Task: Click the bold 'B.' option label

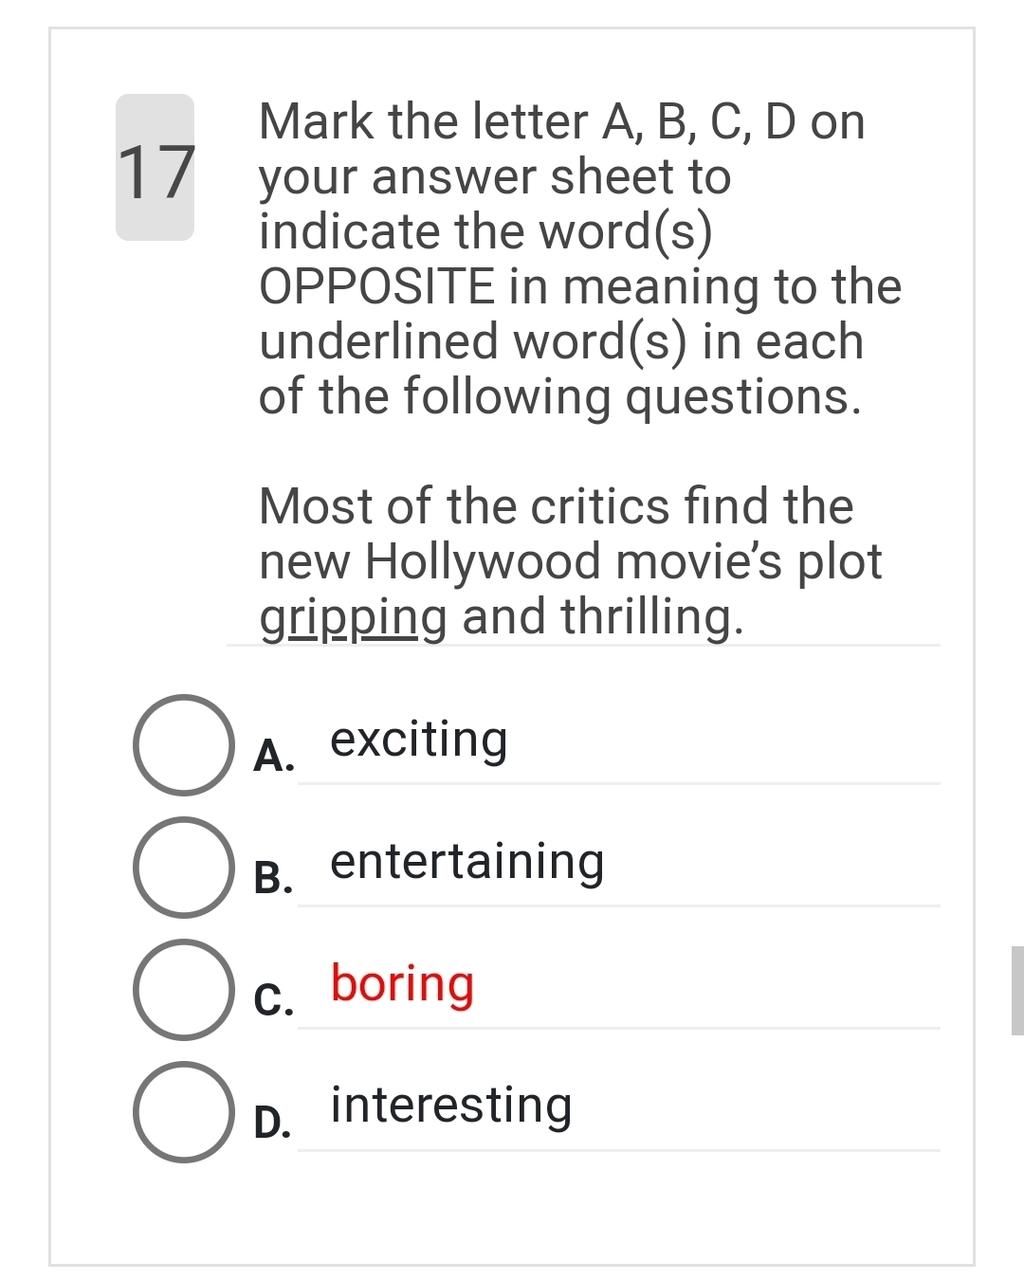Action: point(274,878)
